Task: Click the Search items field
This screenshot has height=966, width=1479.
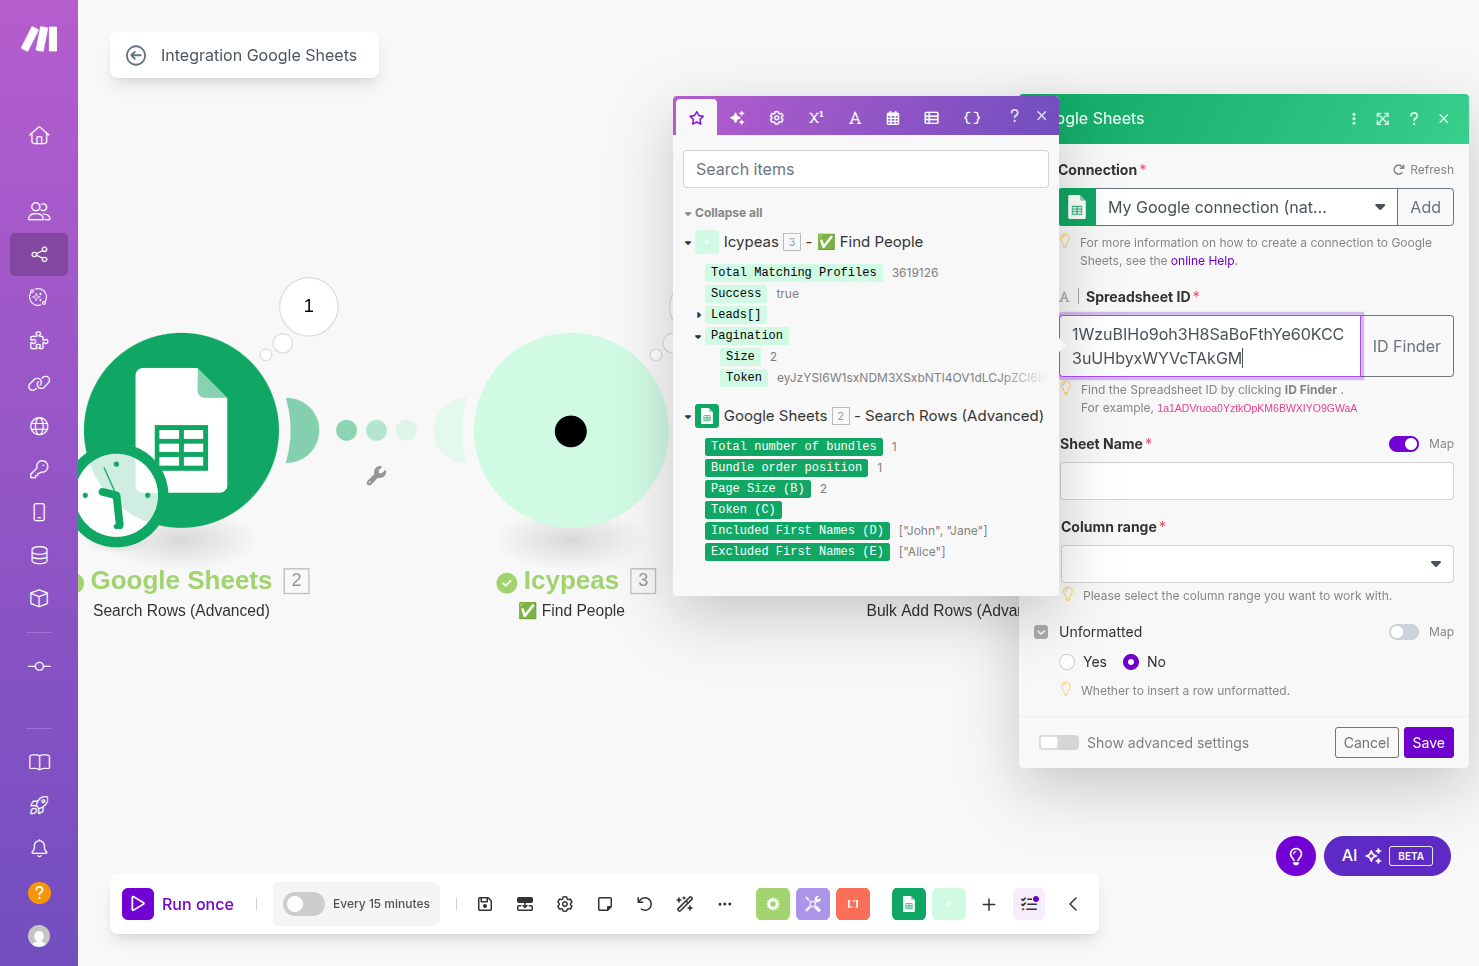Action: pos(866,170)
